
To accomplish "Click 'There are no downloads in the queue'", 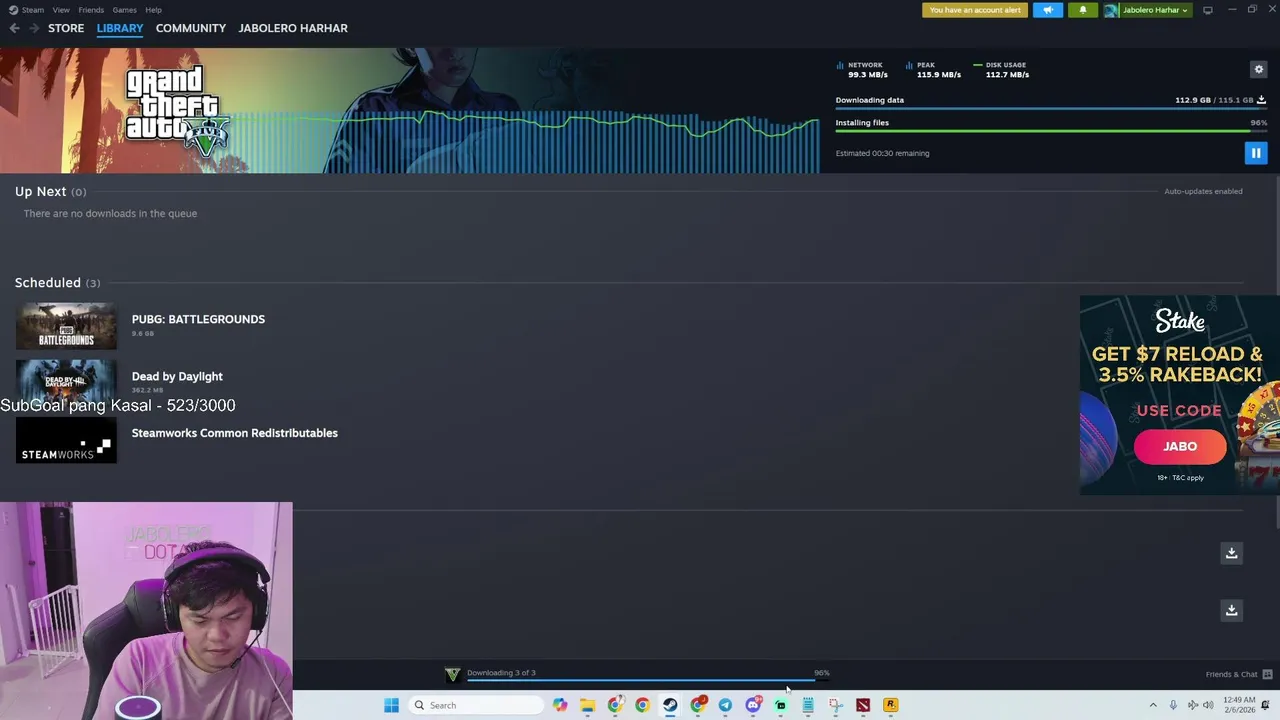I will [x=110, y=213].
